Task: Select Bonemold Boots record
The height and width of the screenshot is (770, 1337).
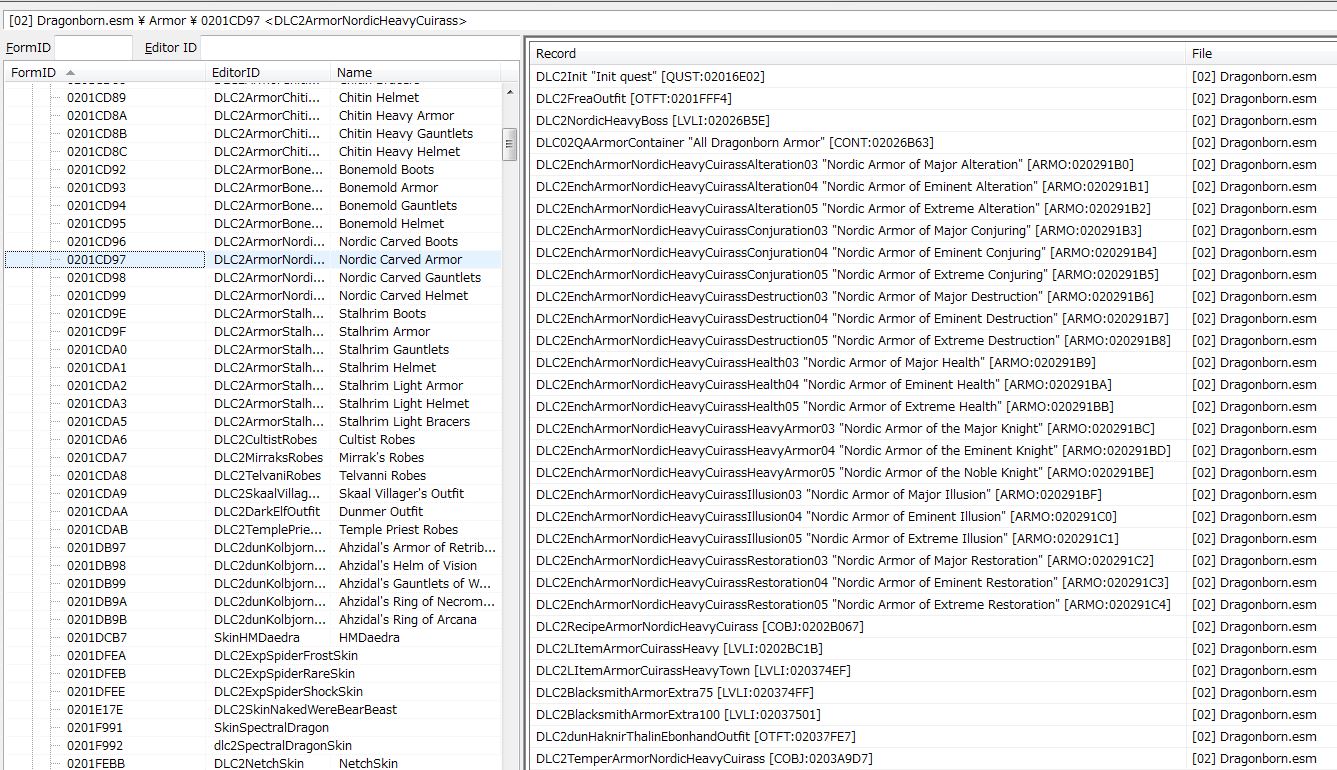Action: click(253, 170)
